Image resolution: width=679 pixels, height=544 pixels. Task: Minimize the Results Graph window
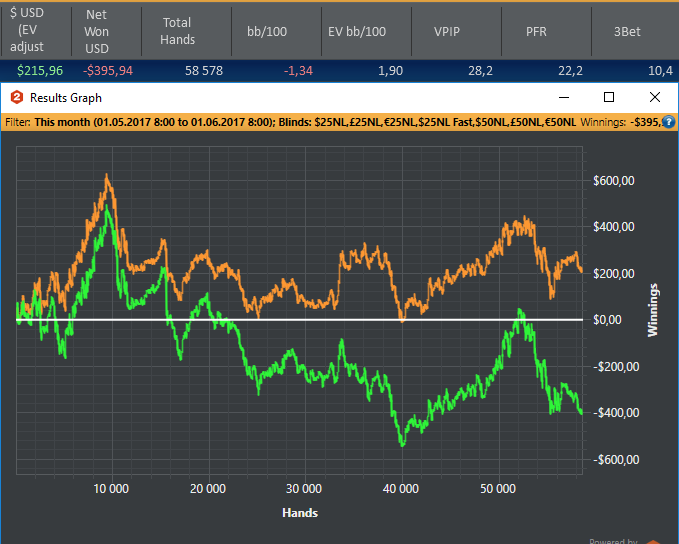click(x=564, y=97)
